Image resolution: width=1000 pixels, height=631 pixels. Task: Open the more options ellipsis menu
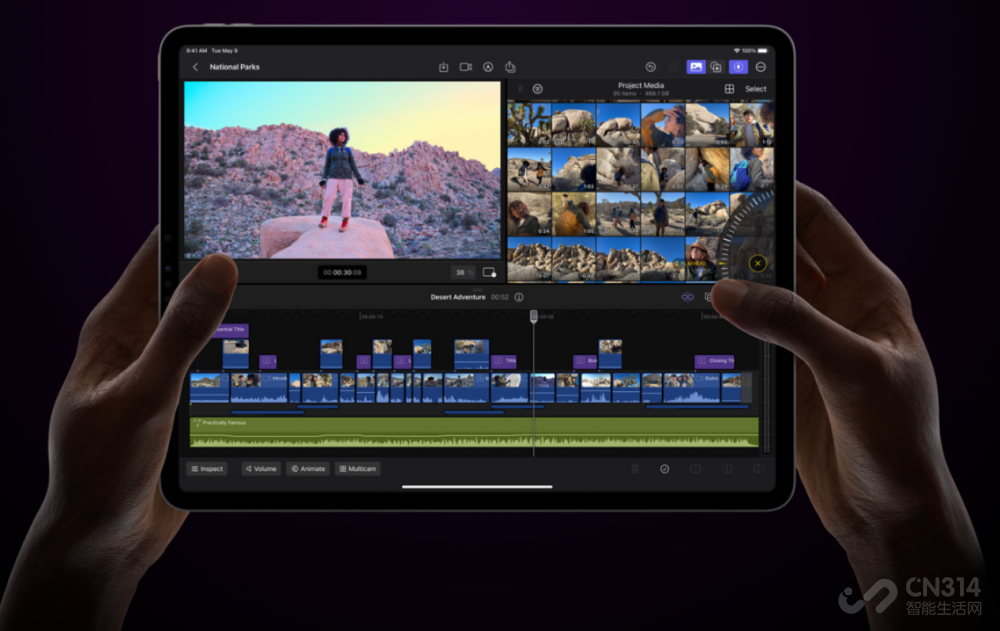pos(761,67)
